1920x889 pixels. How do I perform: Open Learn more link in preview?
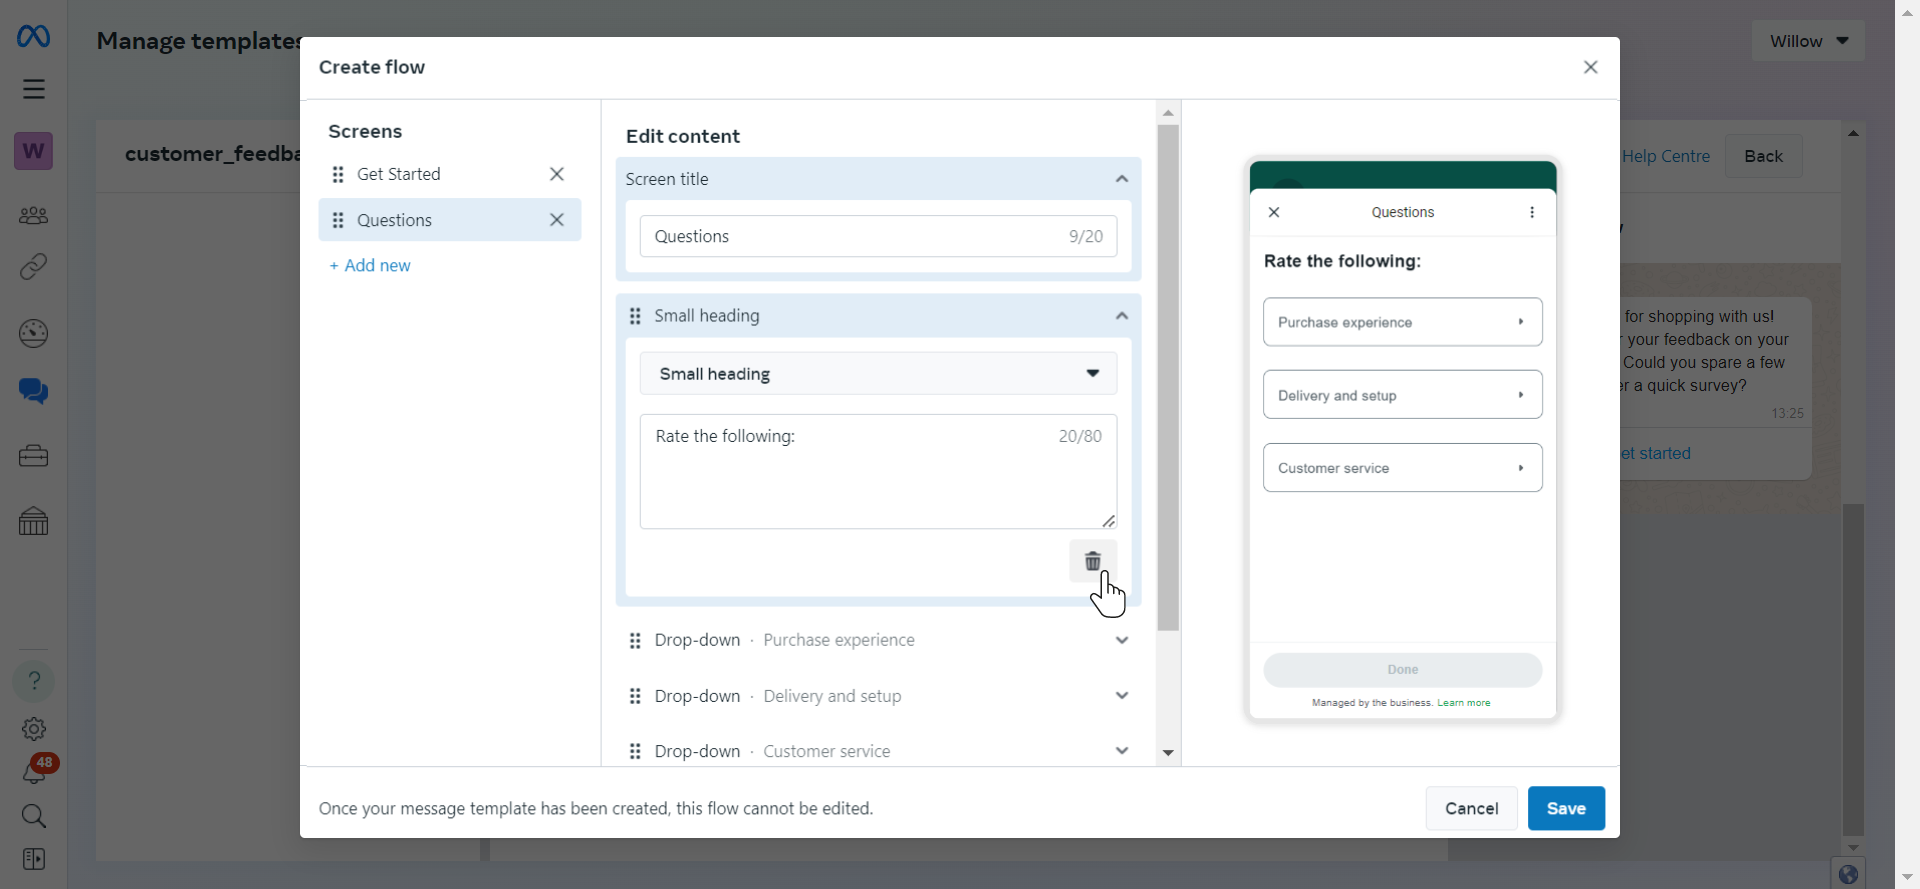pos(1464,703)
